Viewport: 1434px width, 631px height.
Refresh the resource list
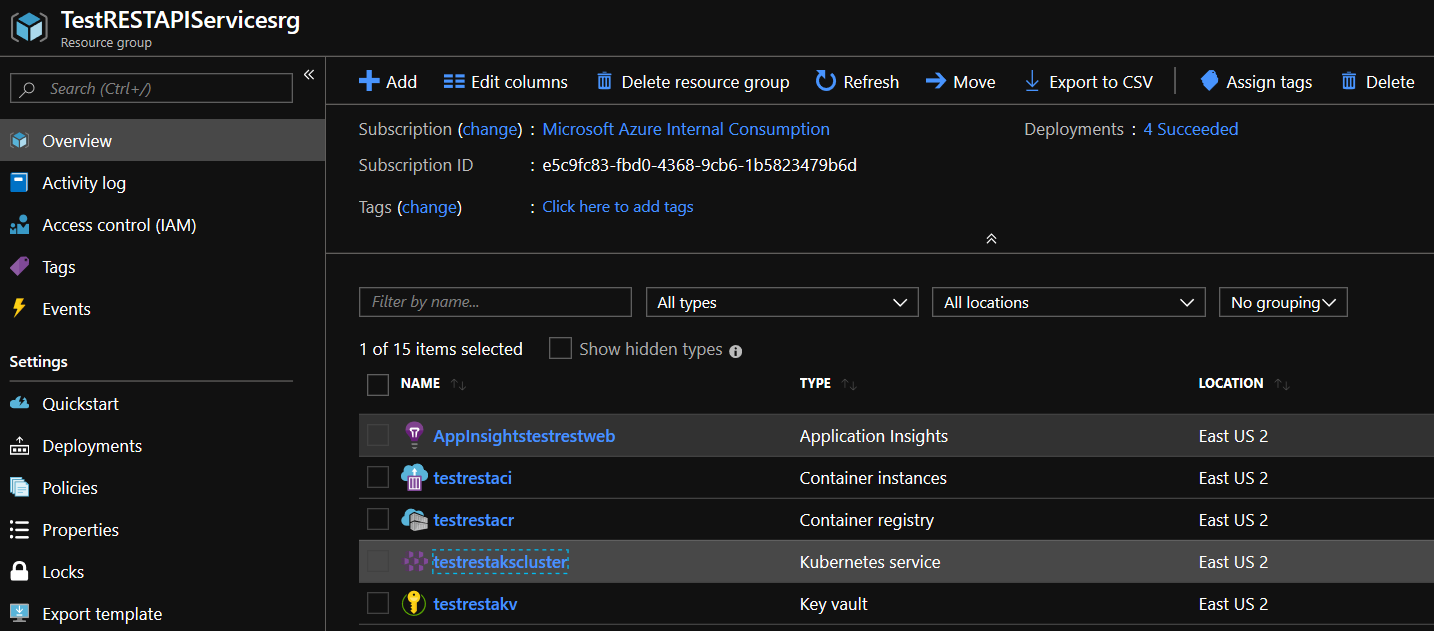[x=857, y=82]
